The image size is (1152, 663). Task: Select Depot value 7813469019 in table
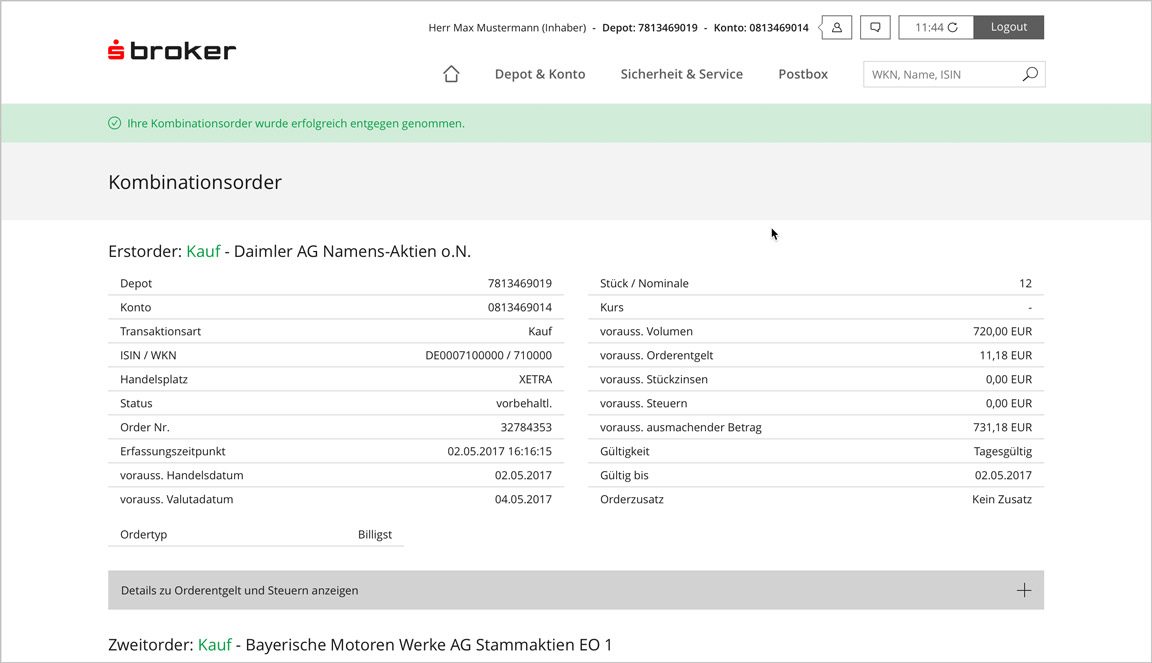(x=519, y=283)
